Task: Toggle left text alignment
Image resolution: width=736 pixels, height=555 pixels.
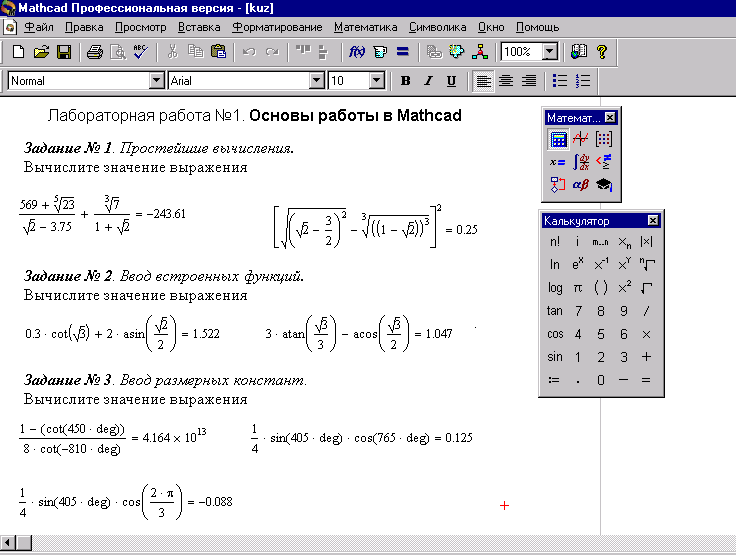Action: click(x=483, y=81)
